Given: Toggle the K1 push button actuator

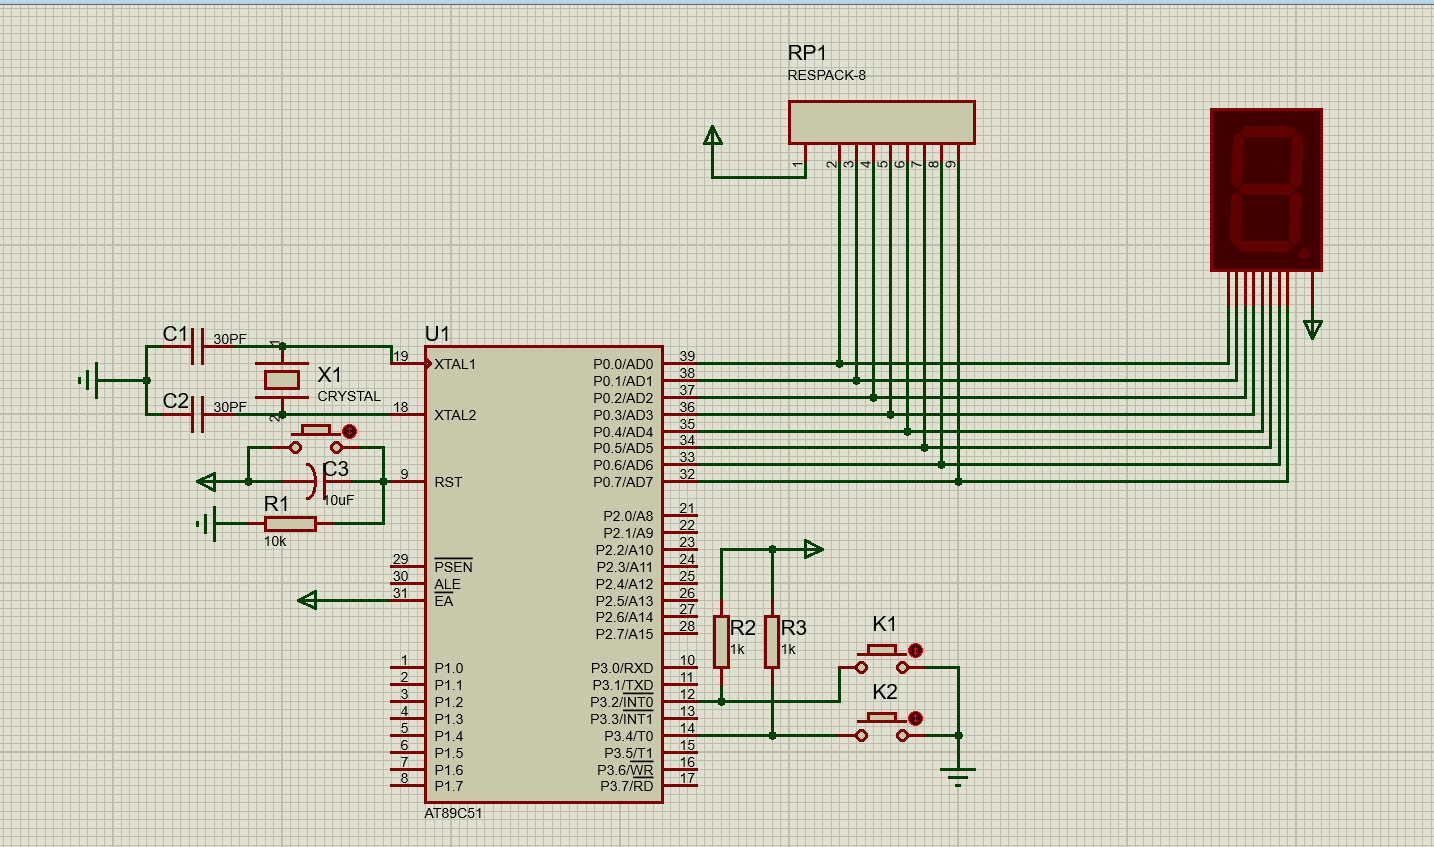Looking at the screenshot, I should point(915,650).
